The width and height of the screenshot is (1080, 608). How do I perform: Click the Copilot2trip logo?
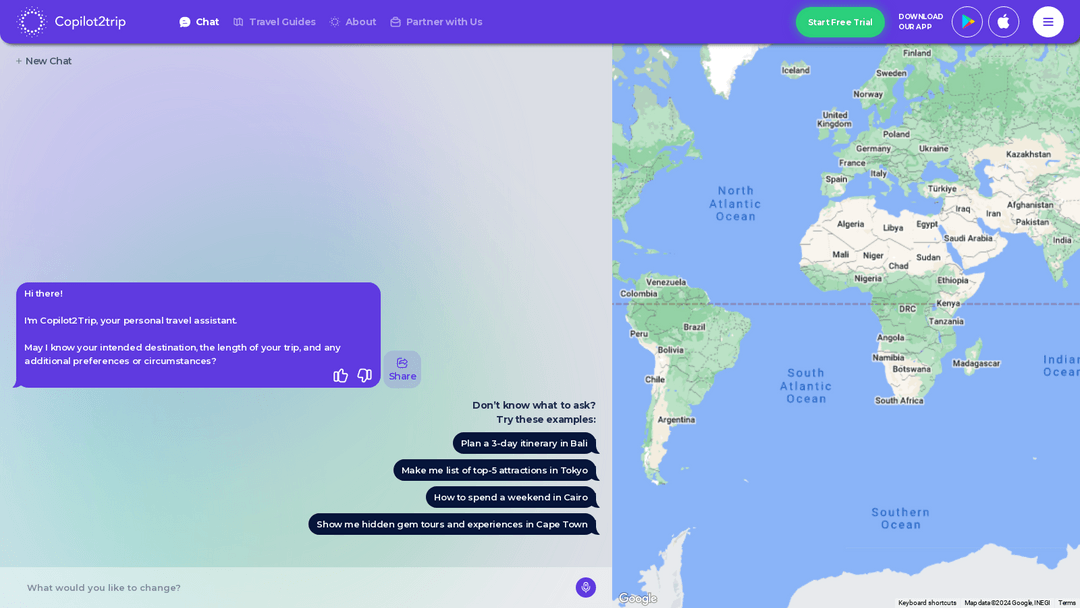pyautogui.click(x=72, y=22)
